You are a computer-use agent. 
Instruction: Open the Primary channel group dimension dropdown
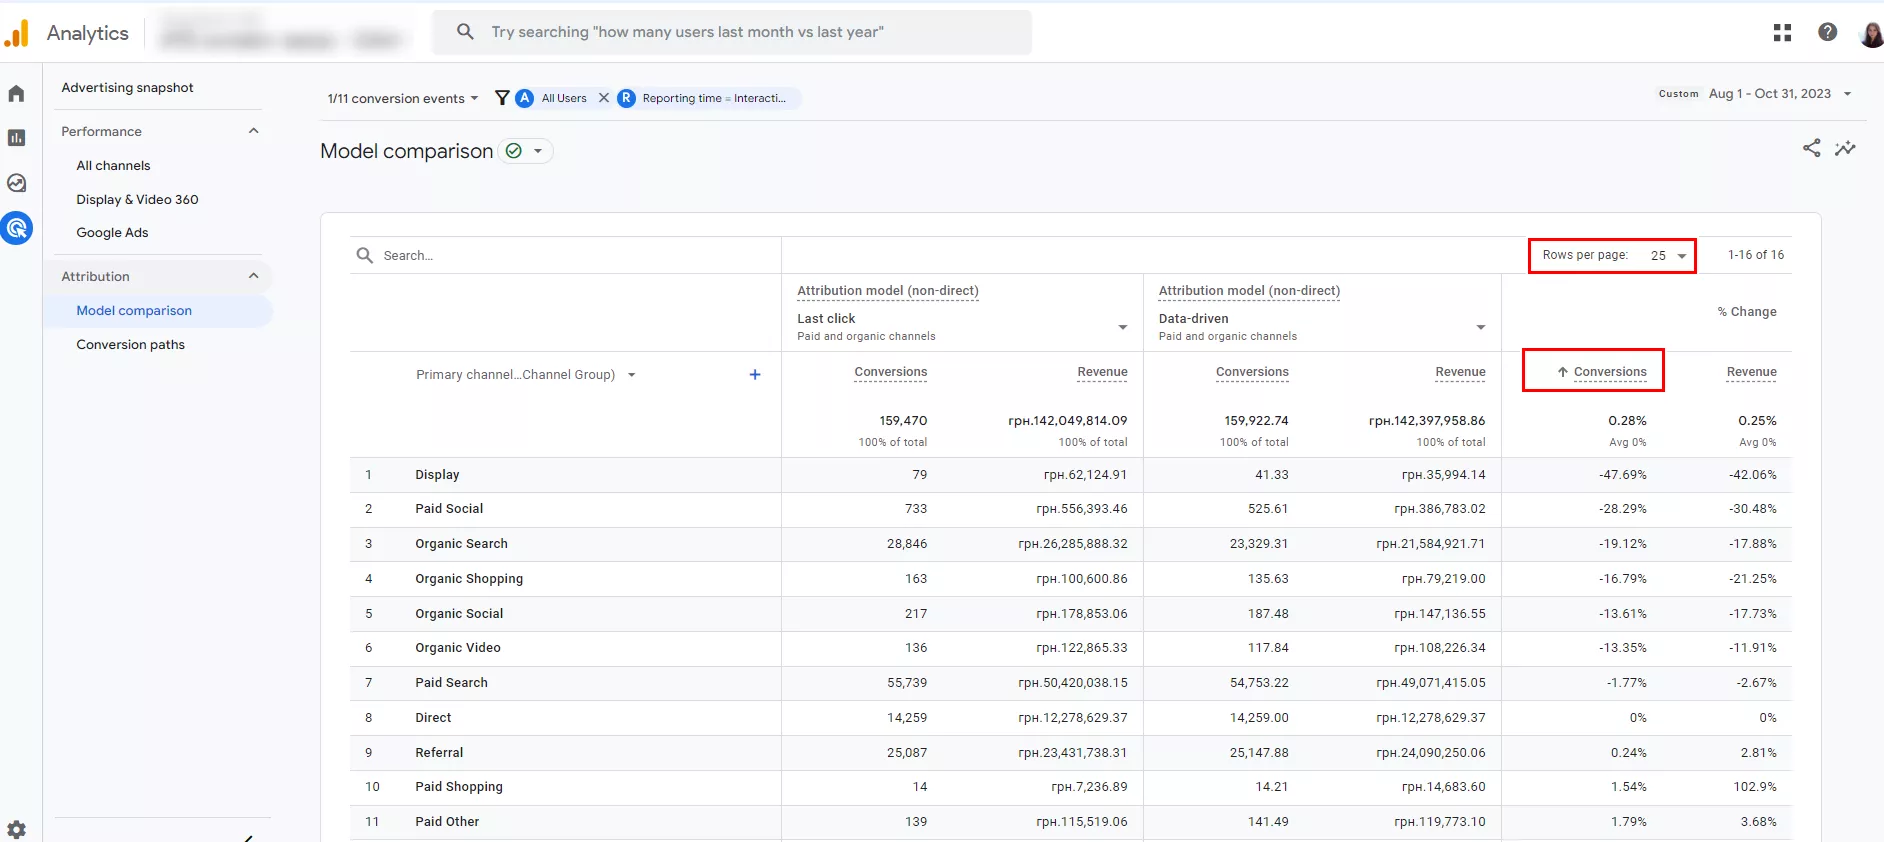coord(526,375)
